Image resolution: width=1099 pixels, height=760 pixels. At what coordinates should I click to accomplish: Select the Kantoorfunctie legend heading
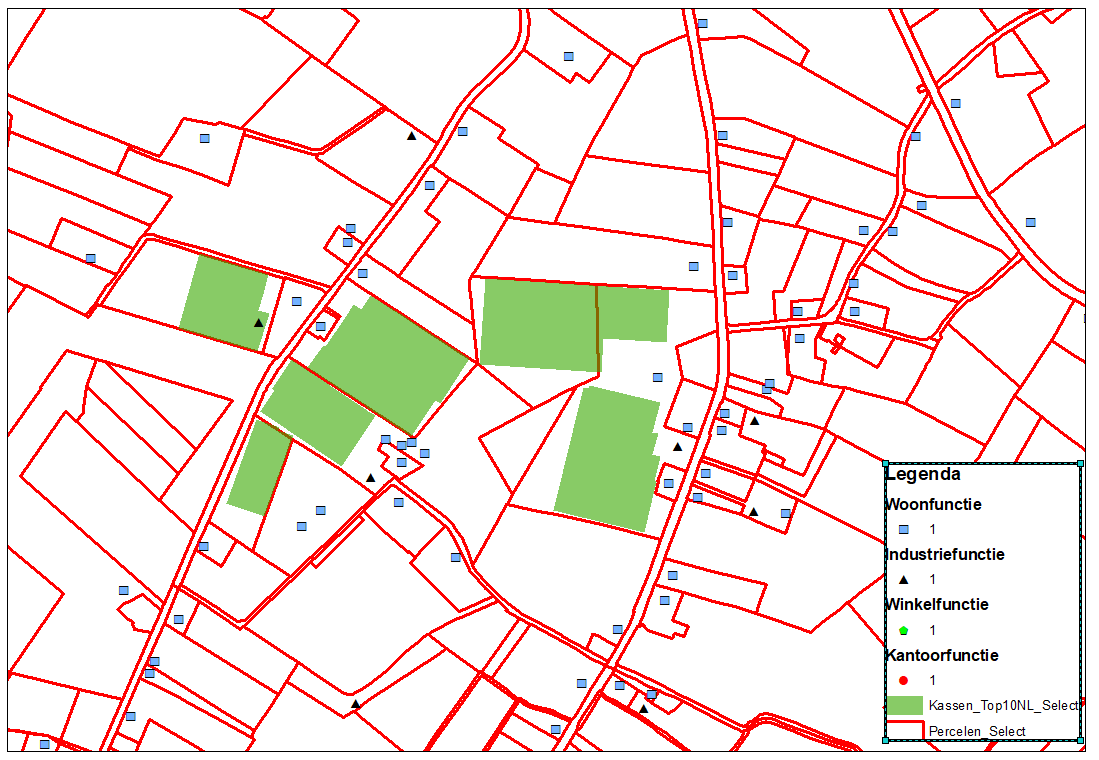click(x=942, y=656)
